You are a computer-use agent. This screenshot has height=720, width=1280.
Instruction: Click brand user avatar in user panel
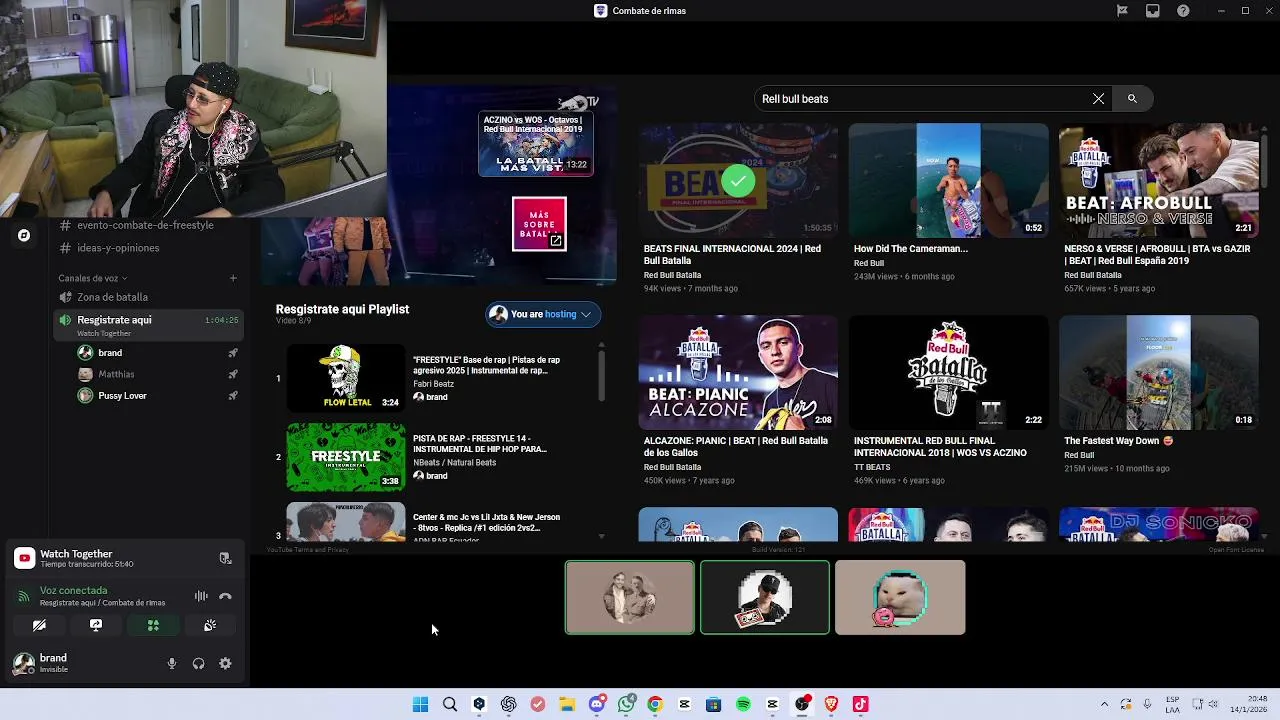(x=23, y=663)
